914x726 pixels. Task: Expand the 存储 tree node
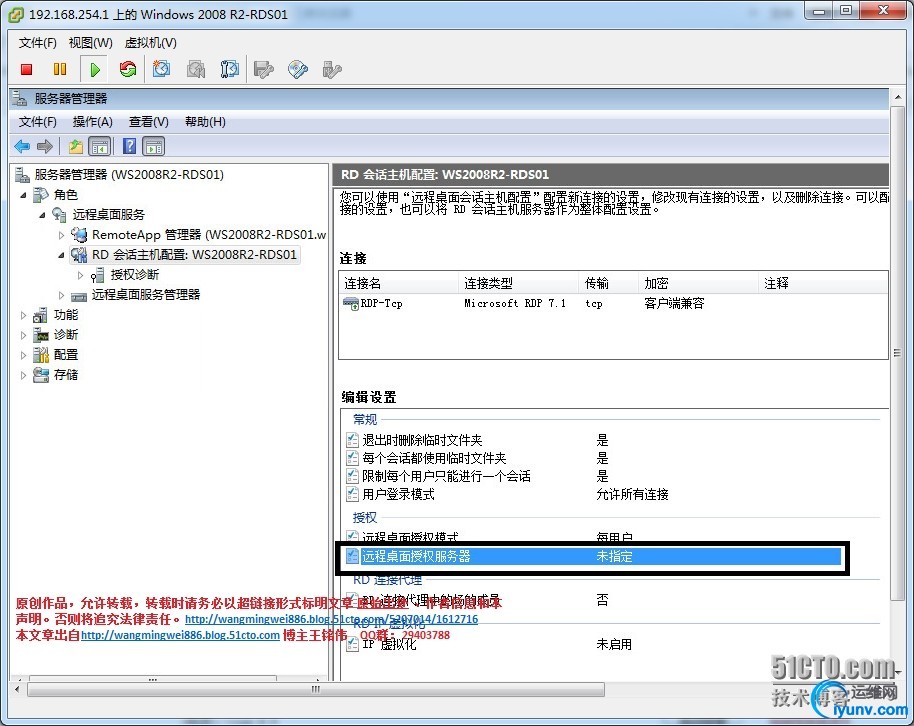tap(23, 374)
